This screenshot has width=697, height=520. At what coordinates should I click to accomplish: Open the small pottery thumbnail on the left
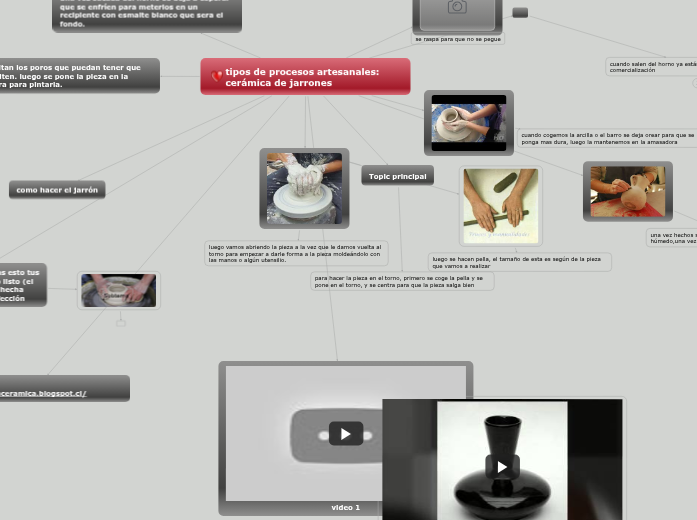coord(118,291)
